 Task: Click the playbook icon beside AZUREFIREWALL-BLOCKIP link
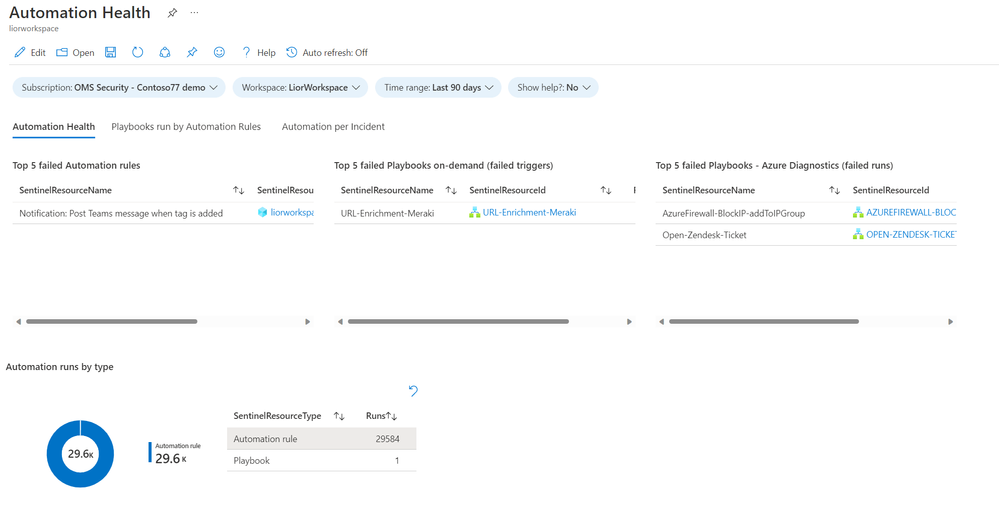click(x=858, y=213)
